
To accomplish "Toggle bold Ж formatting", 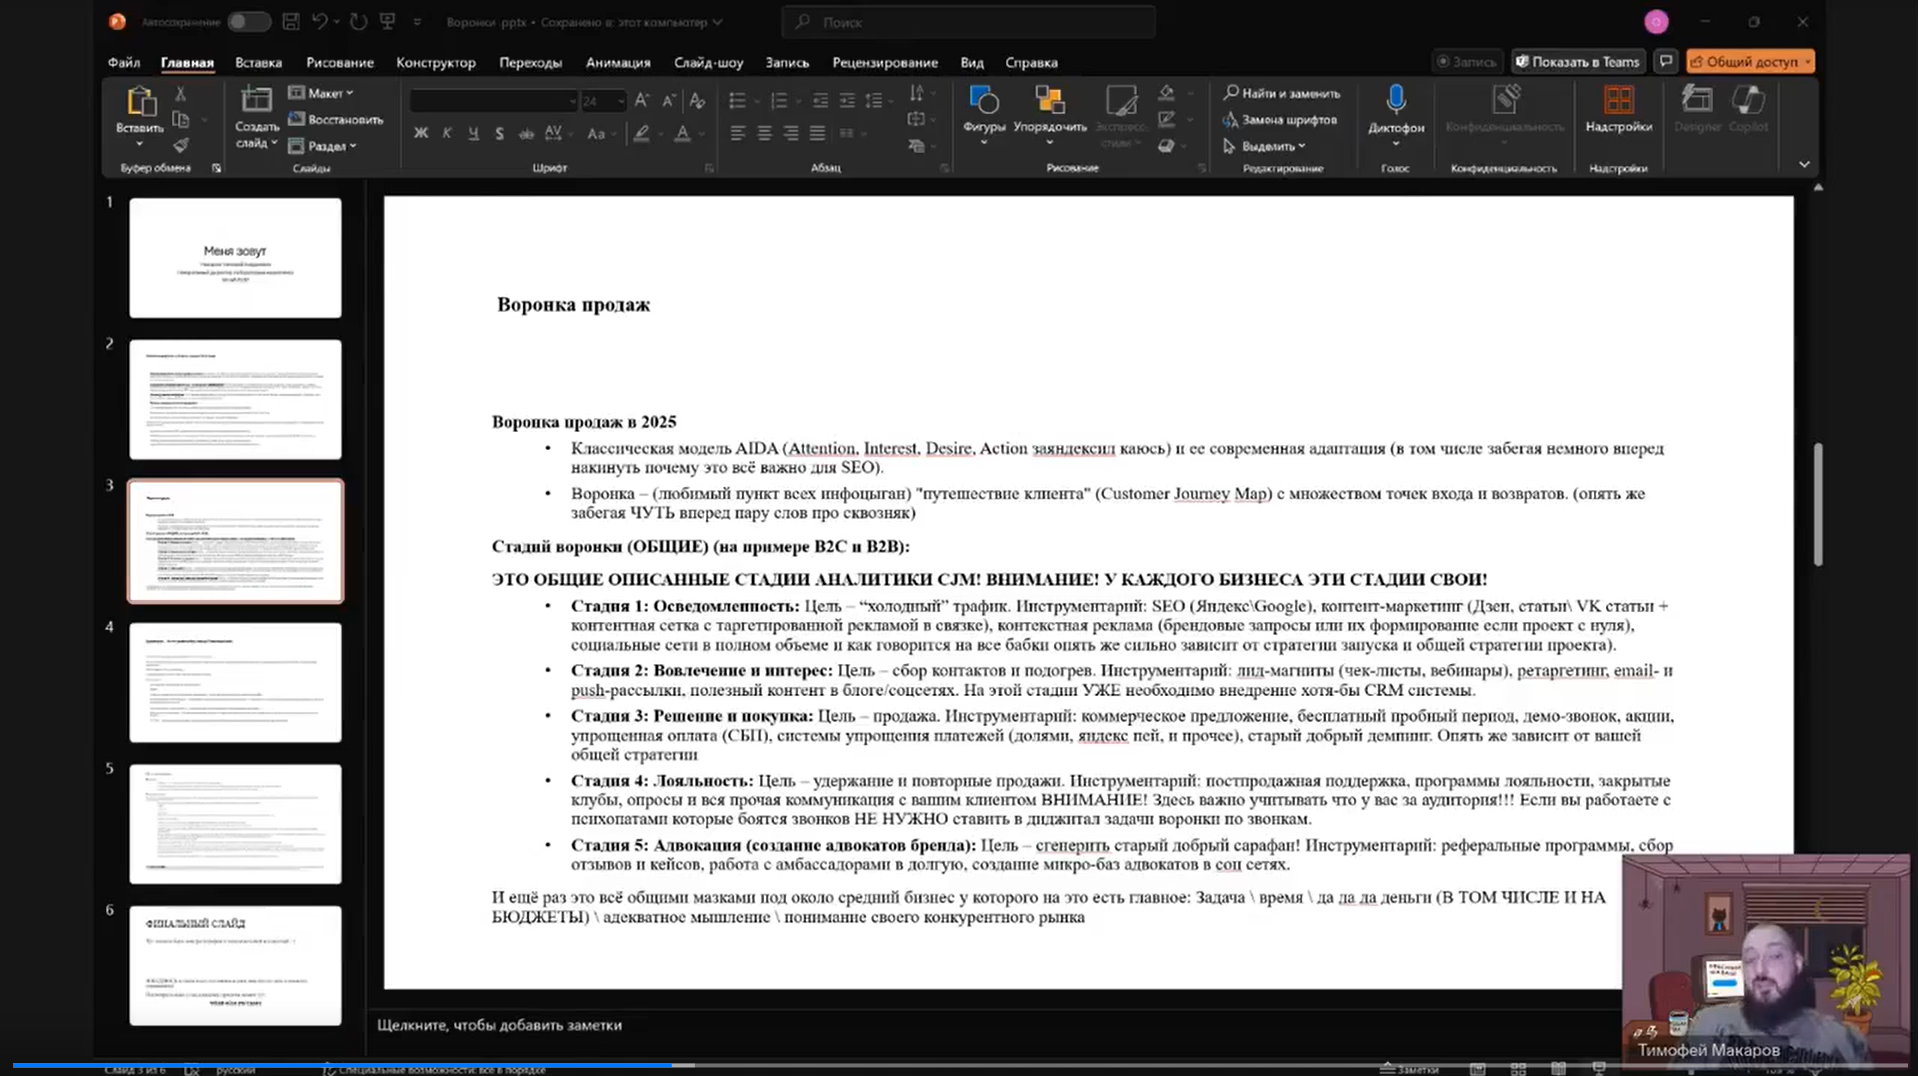I will tap(421, 134).
